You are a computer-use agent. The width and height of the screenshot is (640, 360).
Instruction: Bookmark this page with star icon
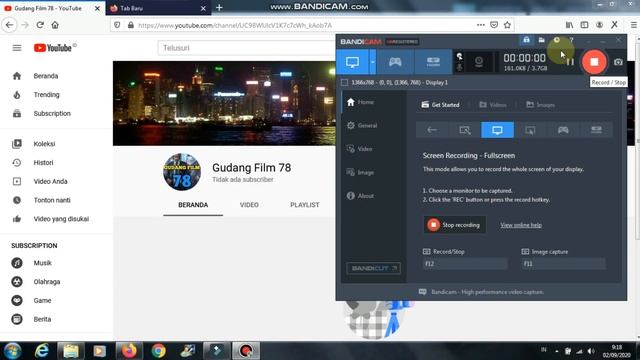507,25
